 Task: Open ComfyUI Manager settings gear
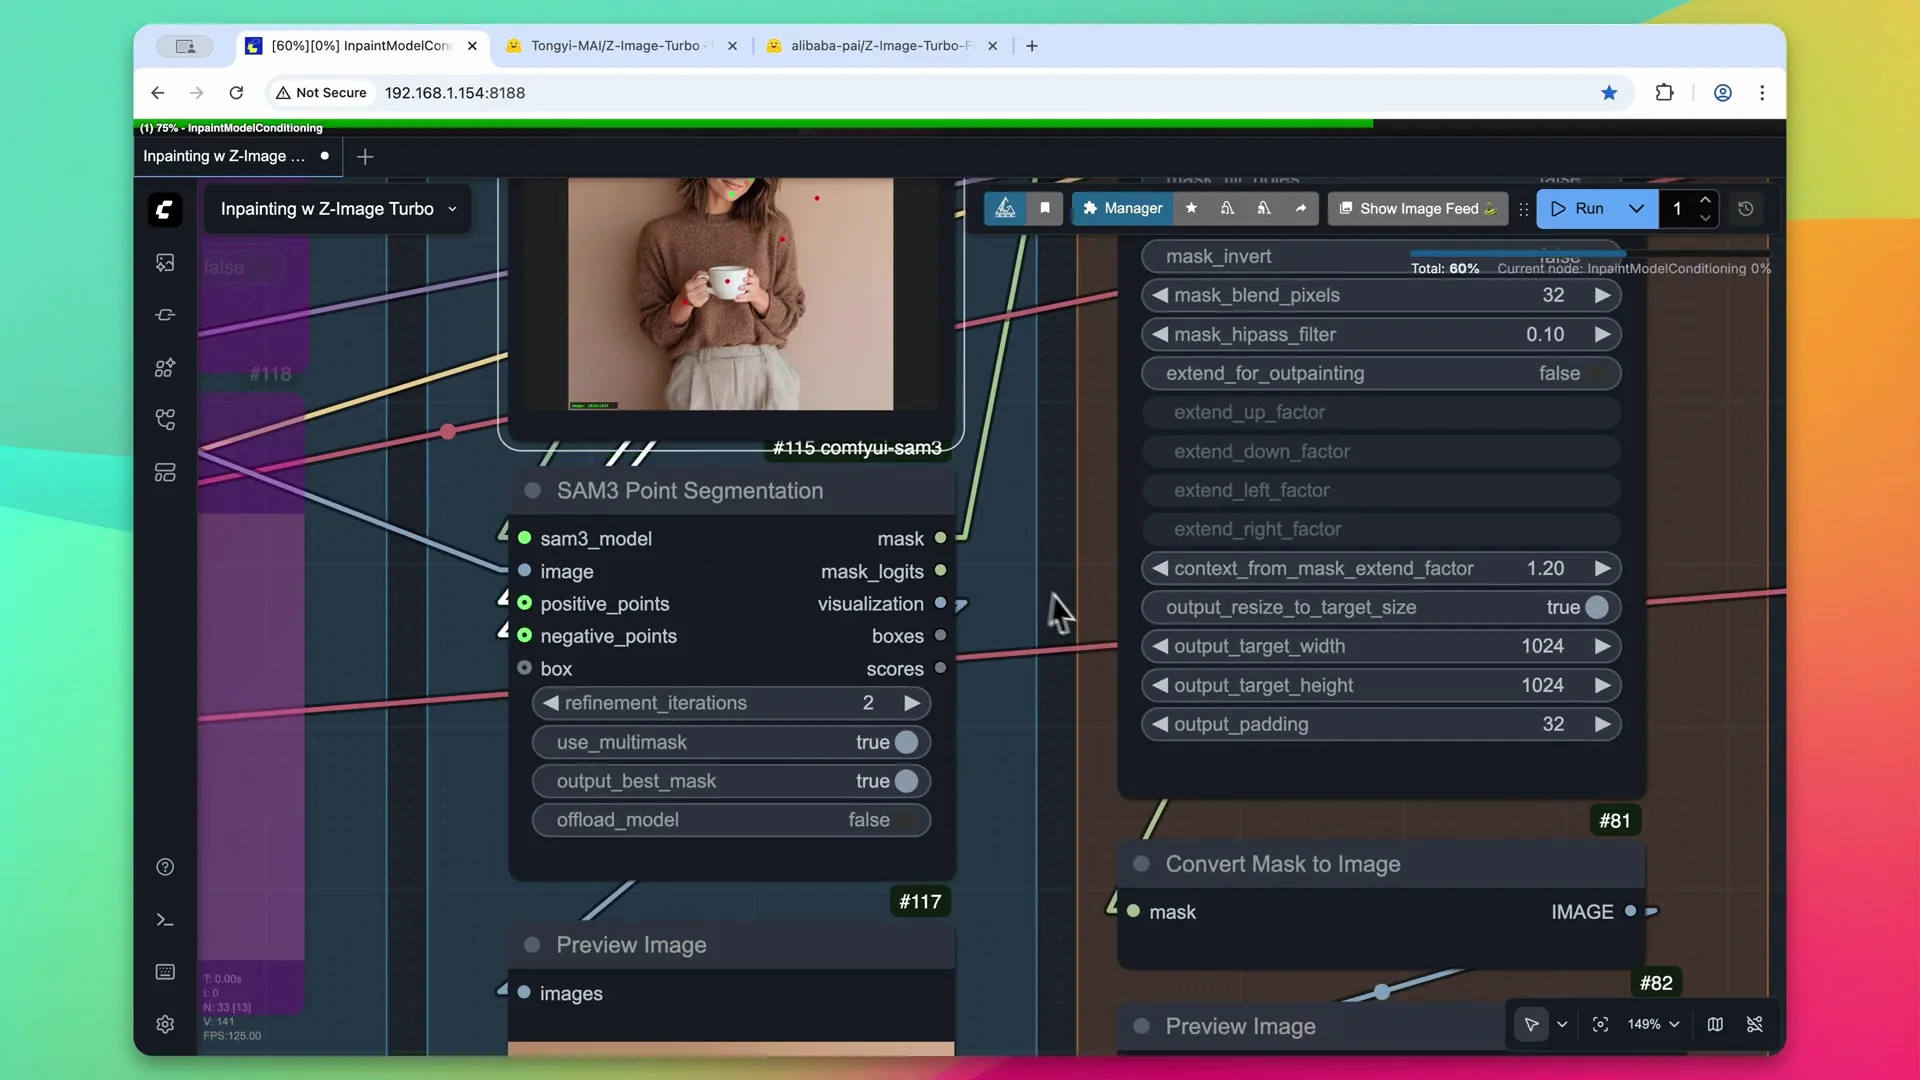(165, 1025)
